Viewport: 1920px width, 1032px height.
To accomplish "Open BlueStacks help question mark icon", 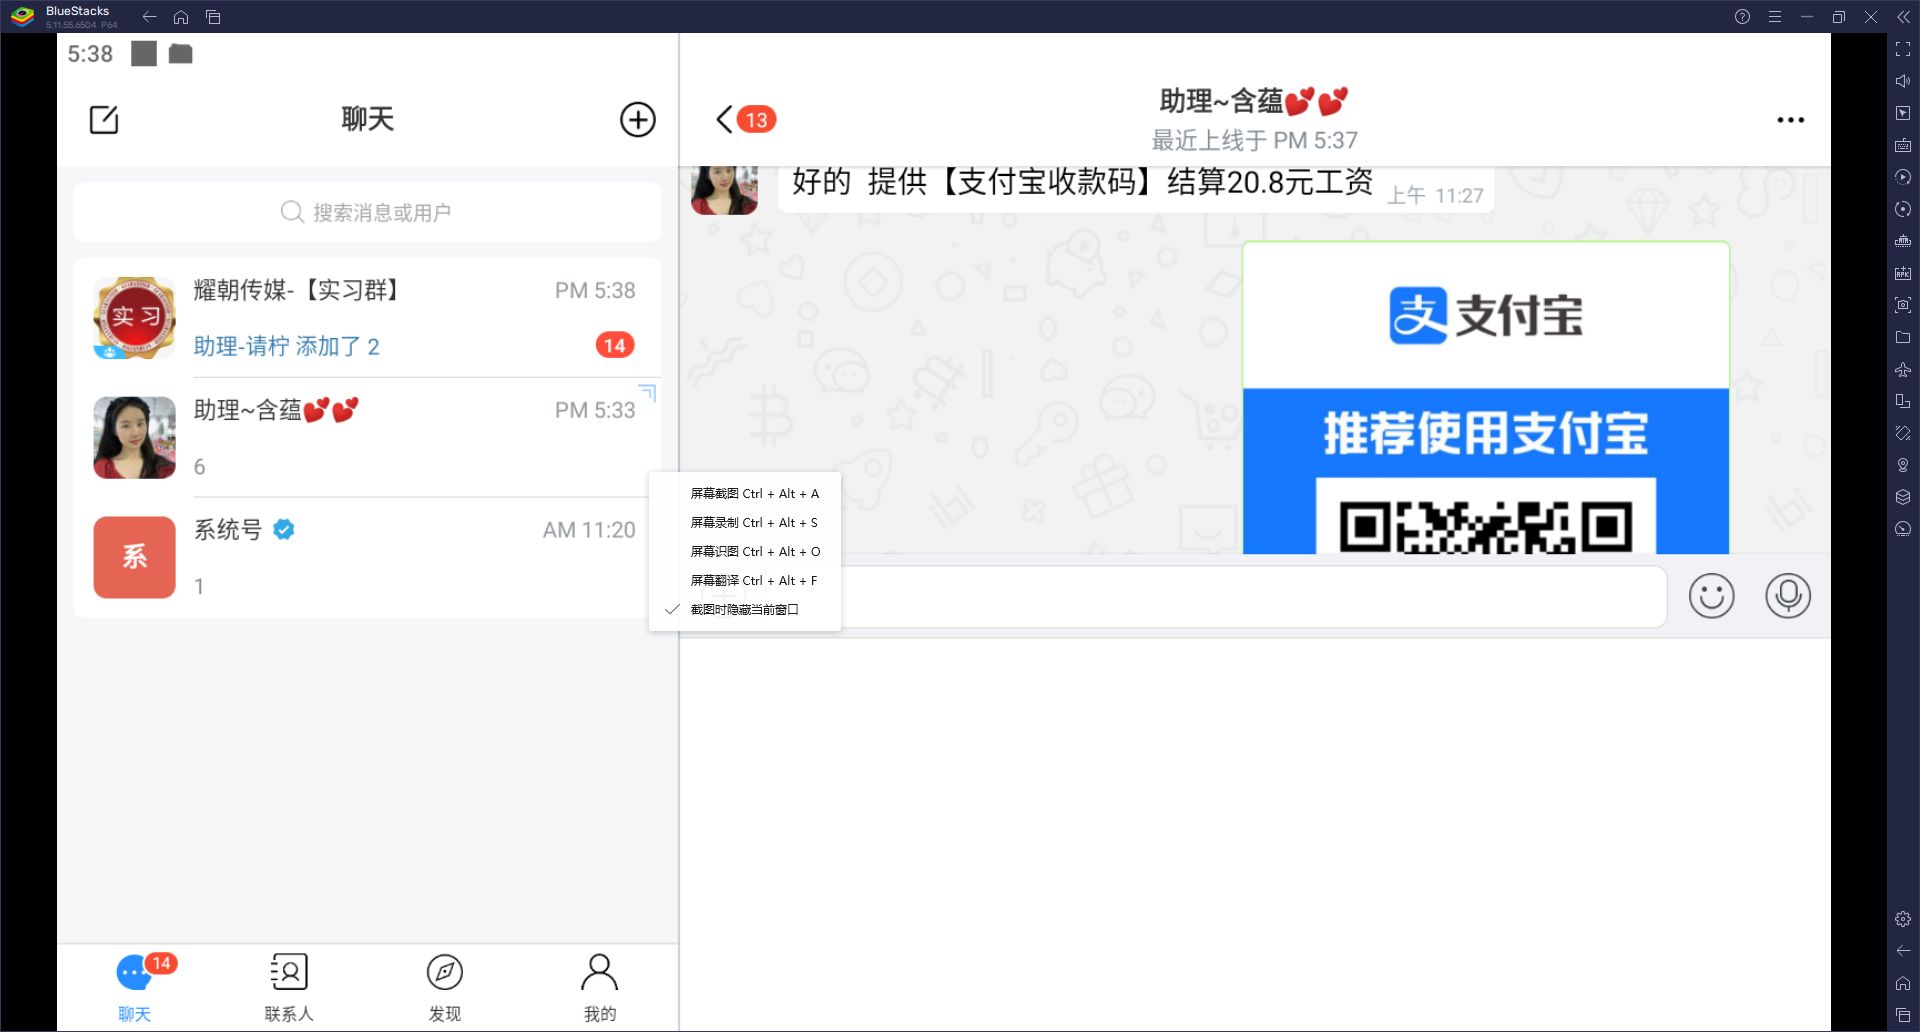I will (1742, 16).
